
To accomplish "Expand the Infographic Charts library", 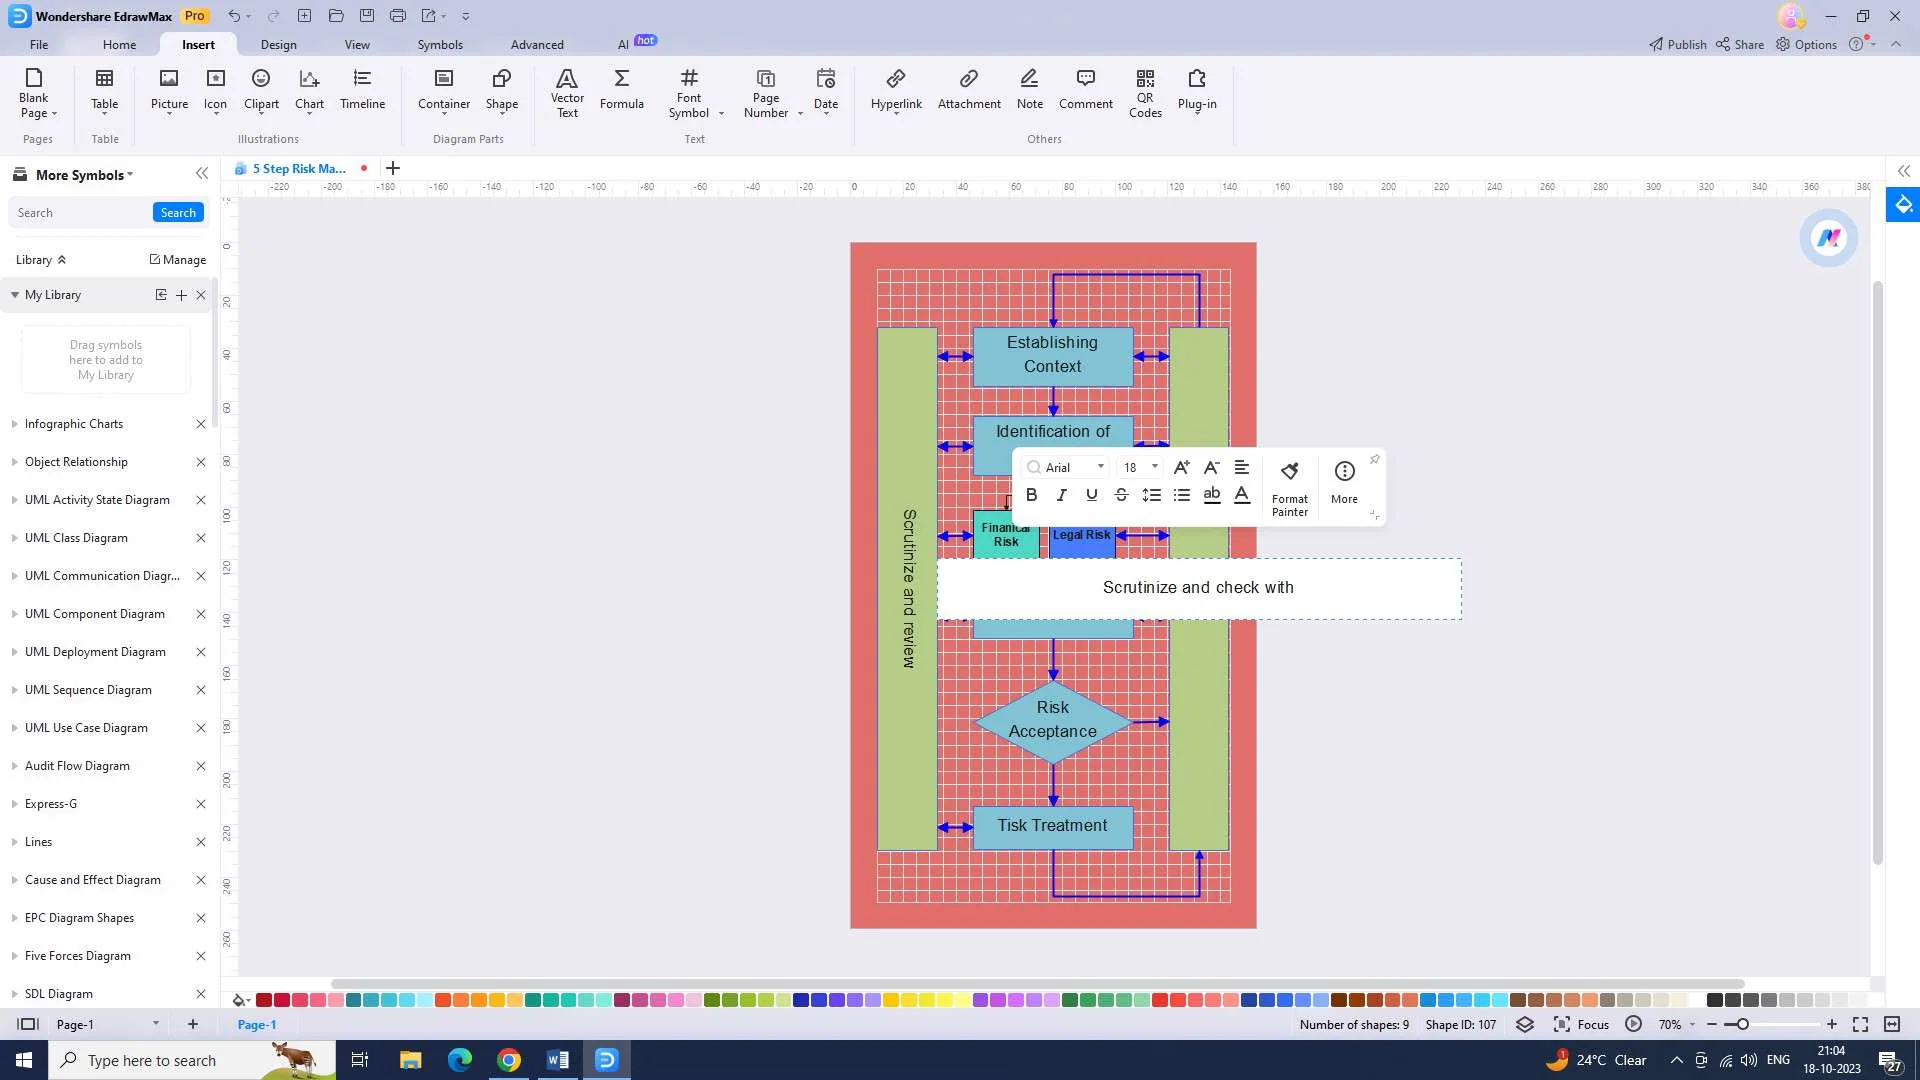I will (13, 423).
